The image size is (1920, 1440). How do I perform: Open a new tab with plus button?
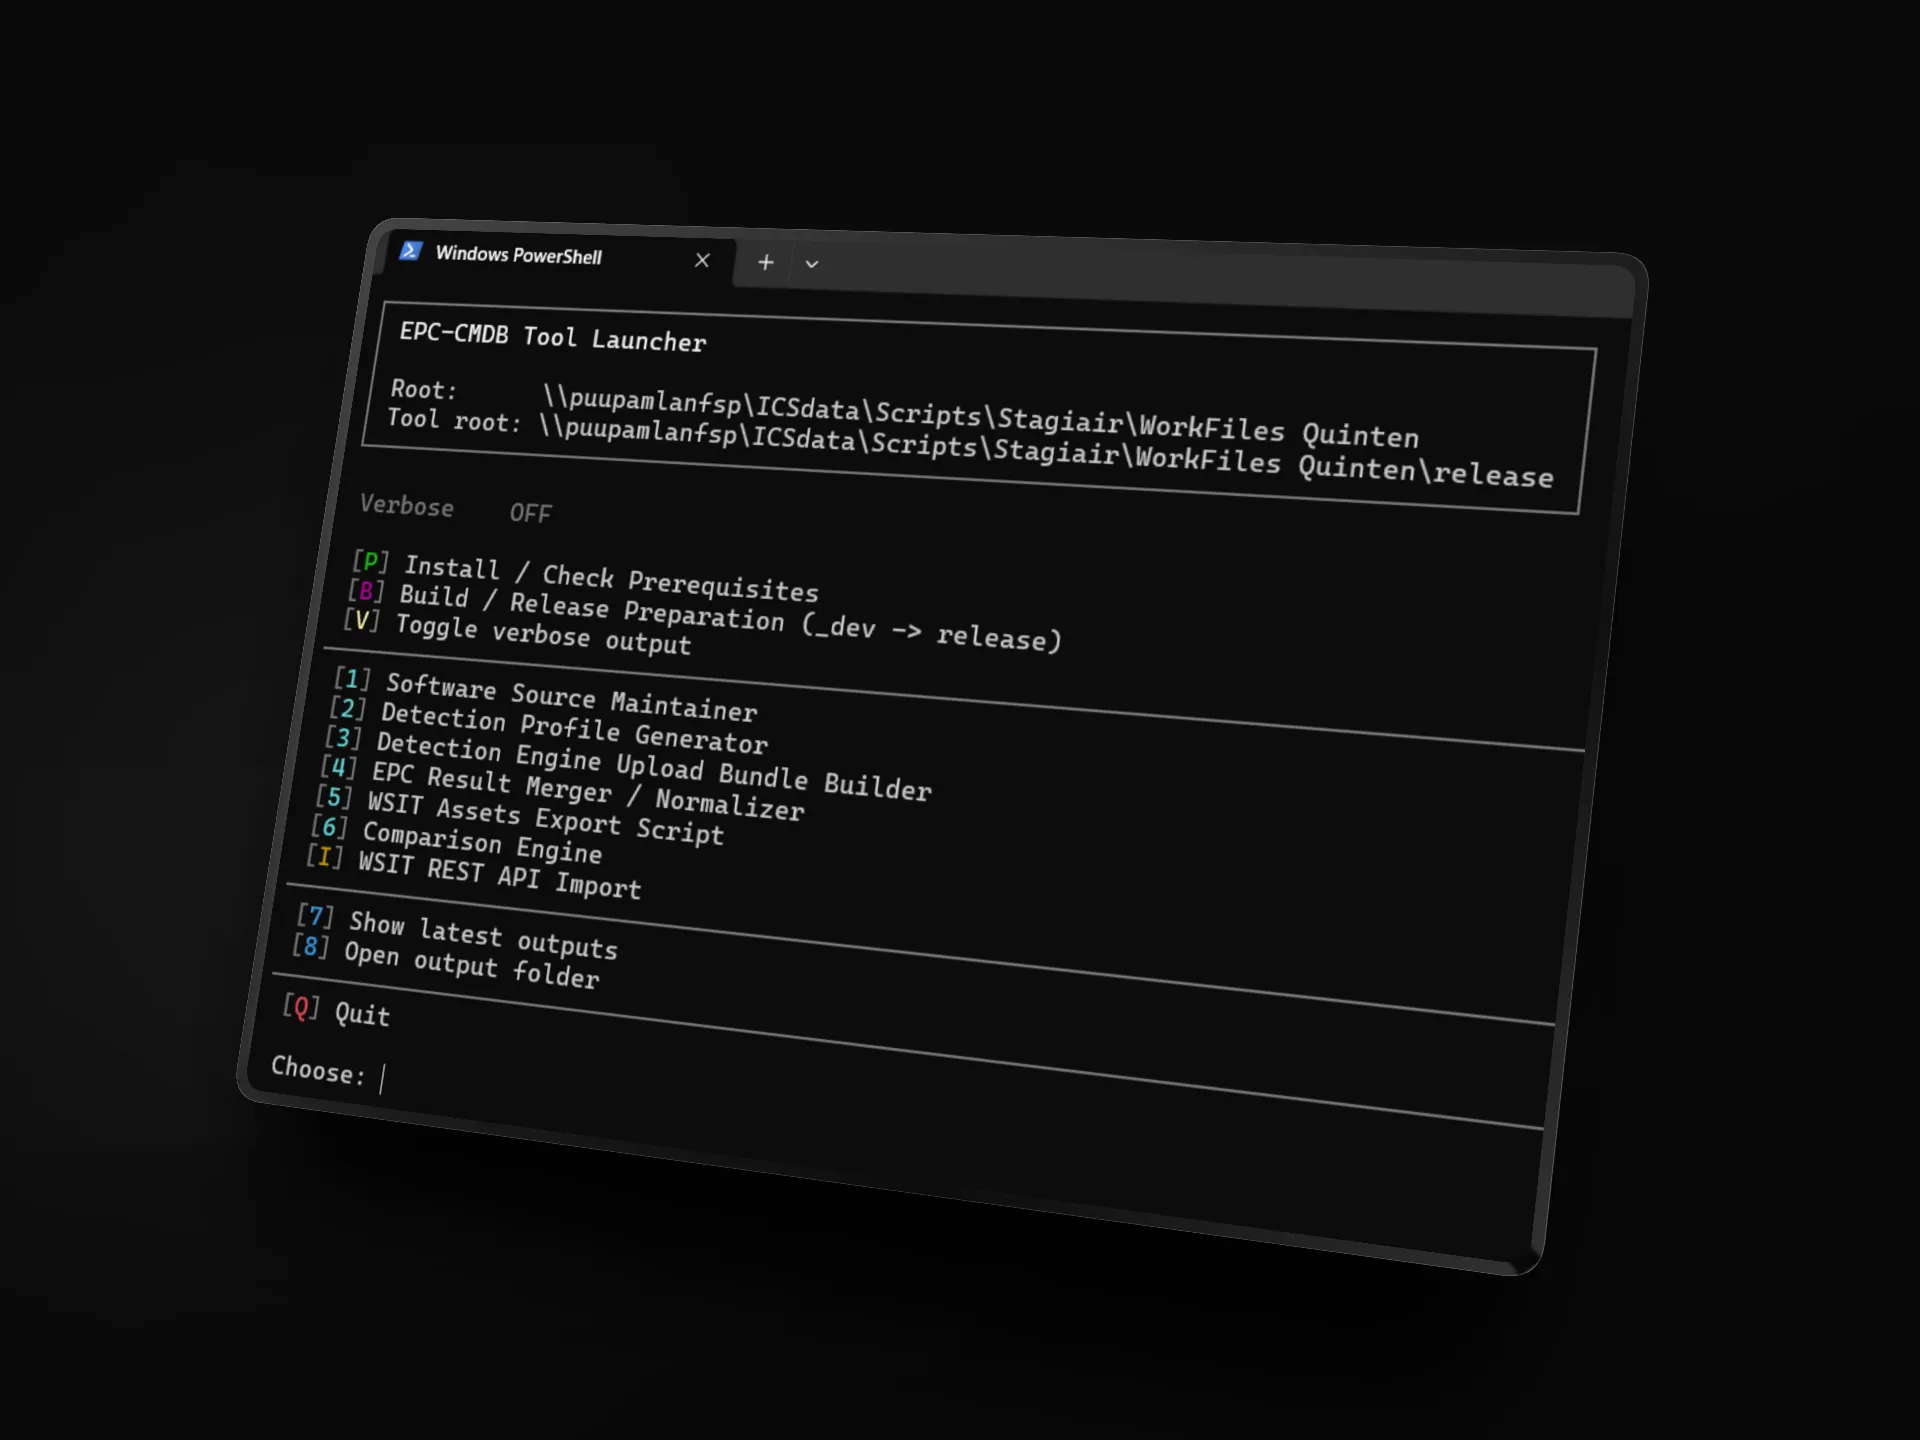pyautogui.click(x=765, y=263)
